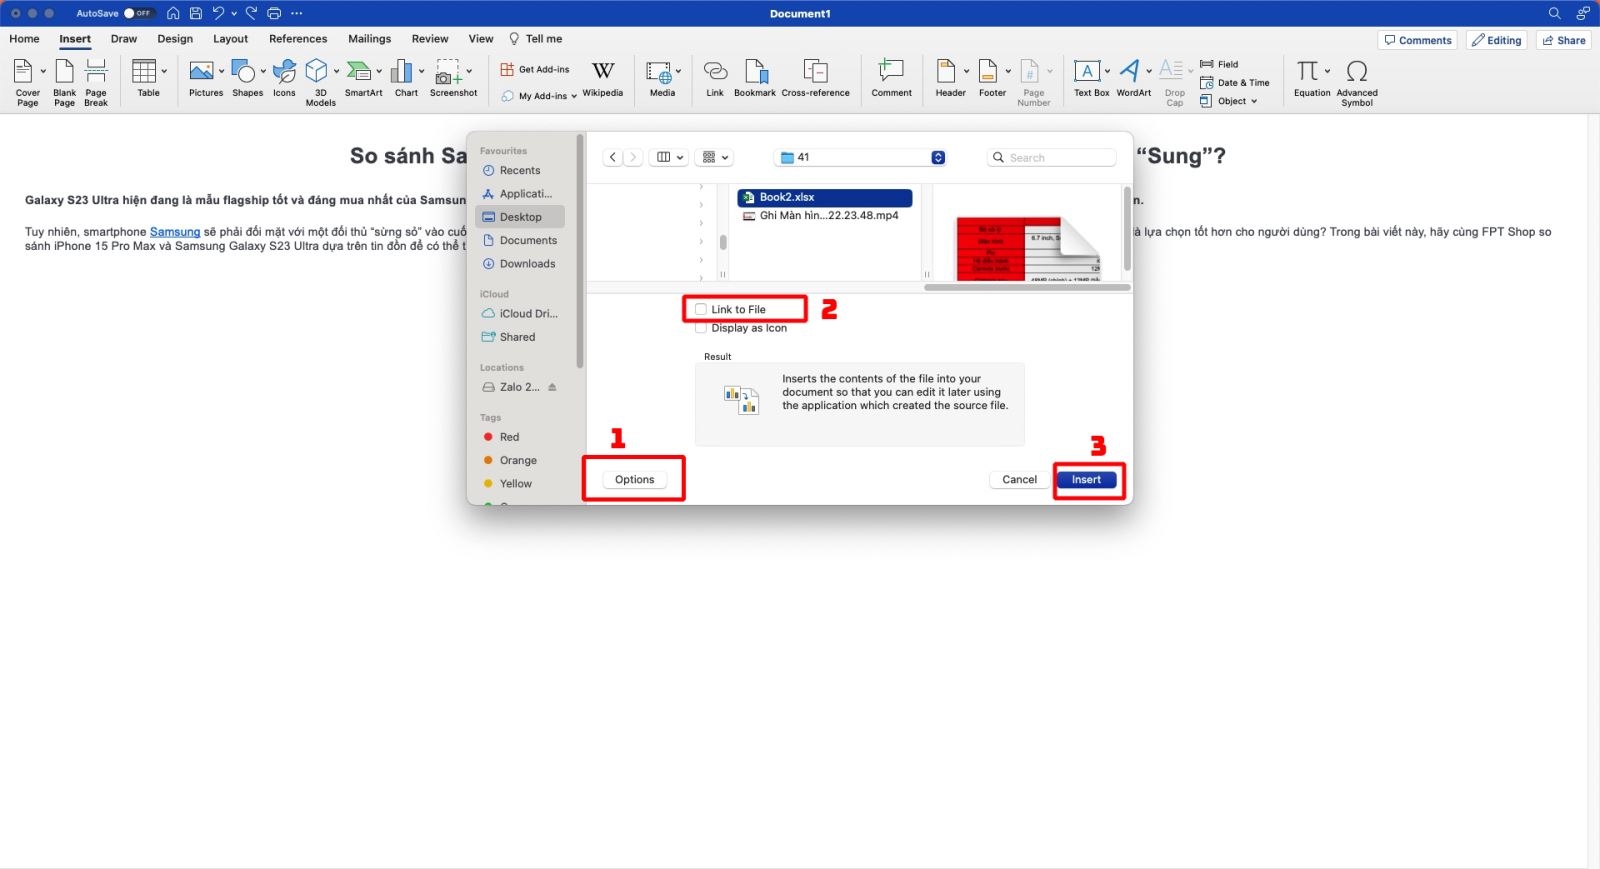The height and width of the screenshot is (869, 1600).
Task: Add a new Comment from ribbon
Action: click(891, 78)
